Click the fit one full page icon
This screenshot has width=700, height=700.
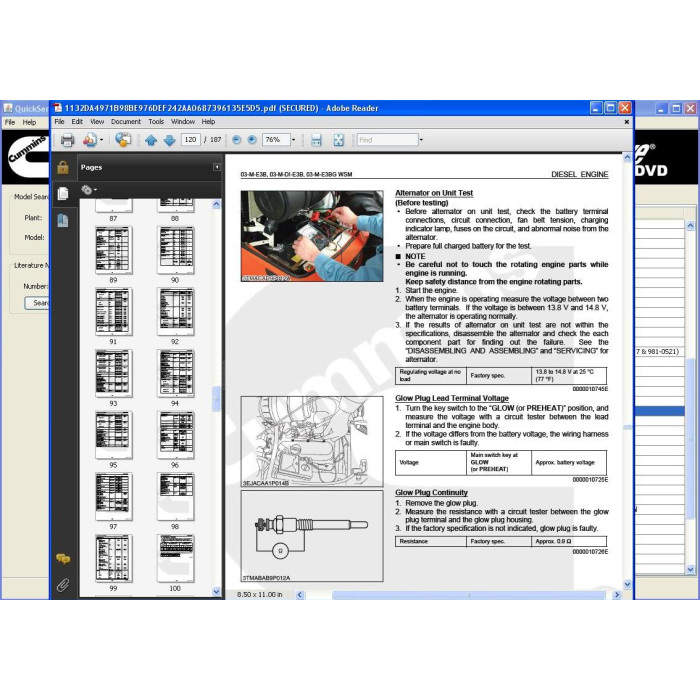[x=339, y=140]
